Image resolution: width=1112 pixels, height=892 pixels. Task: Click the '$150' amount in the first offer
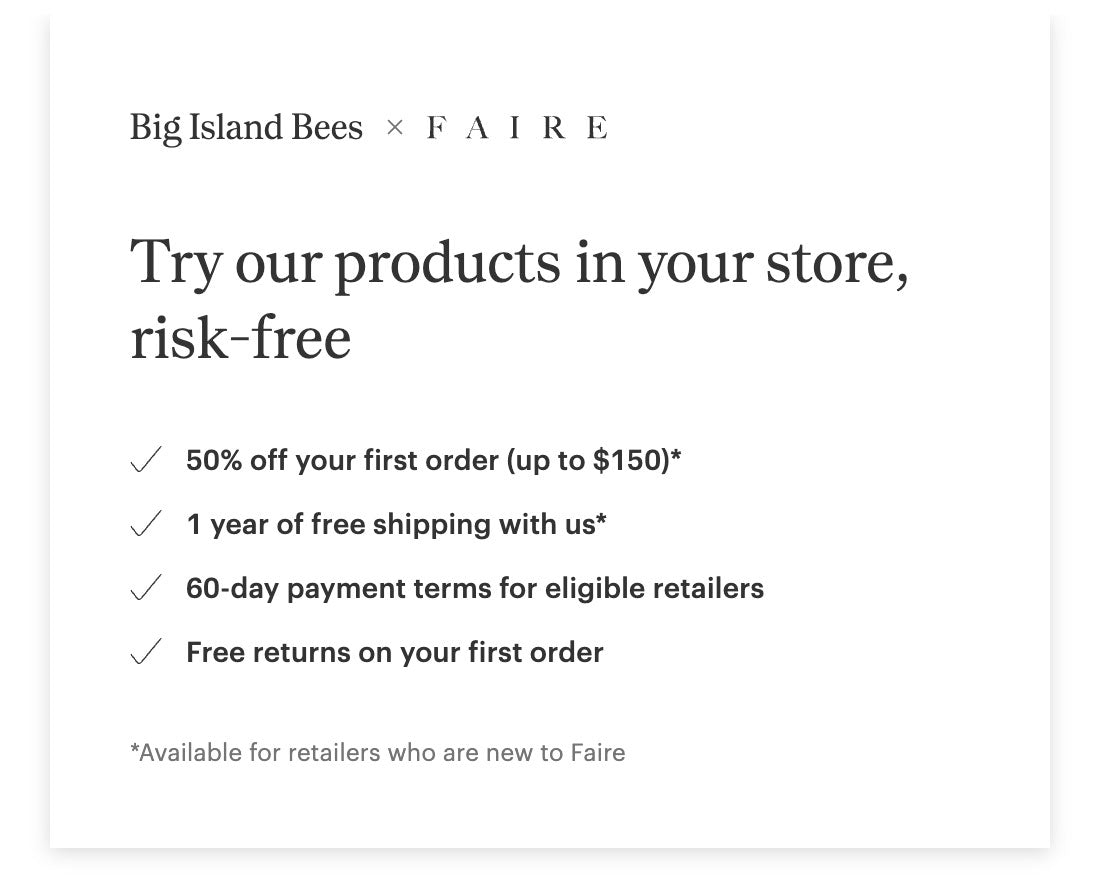(628, 460)
